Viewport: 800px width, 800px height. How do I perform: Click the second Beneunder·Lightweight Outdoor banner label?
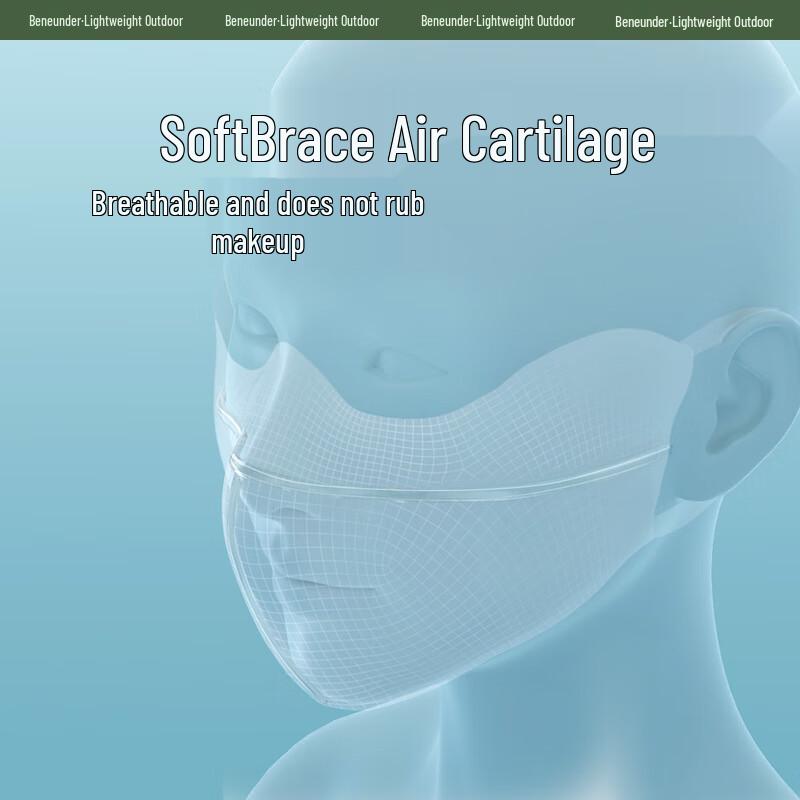pos(302,21)
